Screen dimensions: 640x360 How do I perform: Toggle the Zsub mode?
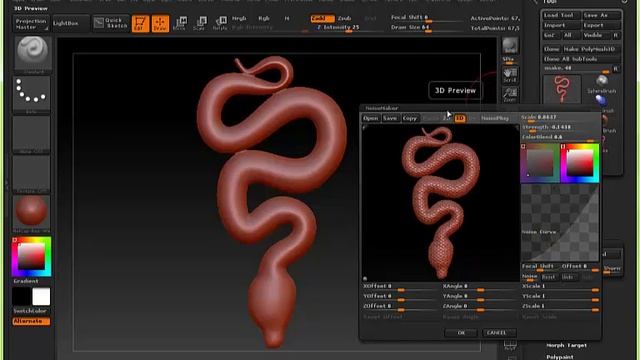pos(344,19)
